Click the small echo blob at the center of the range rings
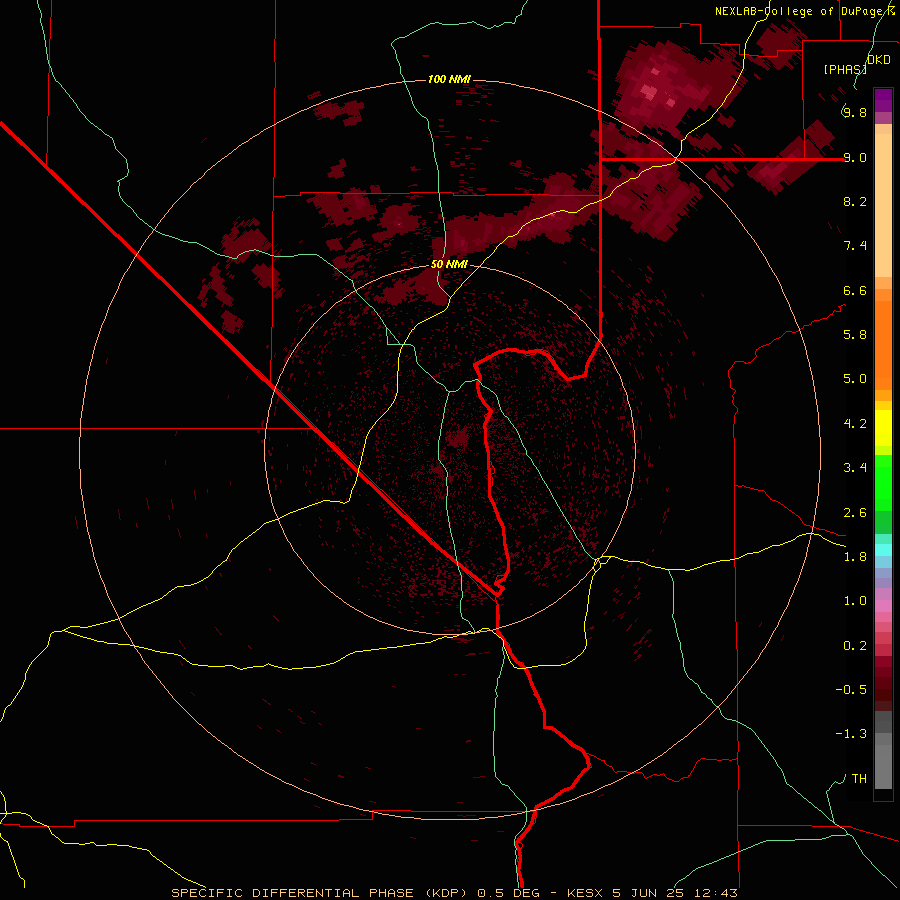 [x=458, y=439]
